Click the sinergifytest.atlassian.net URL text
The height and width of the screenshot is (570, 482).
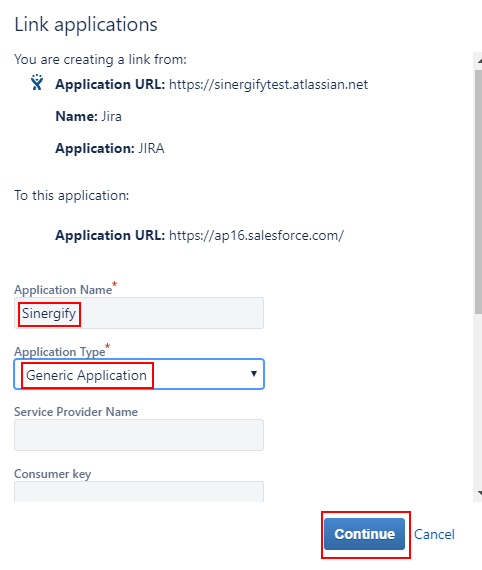coord(268,84)
